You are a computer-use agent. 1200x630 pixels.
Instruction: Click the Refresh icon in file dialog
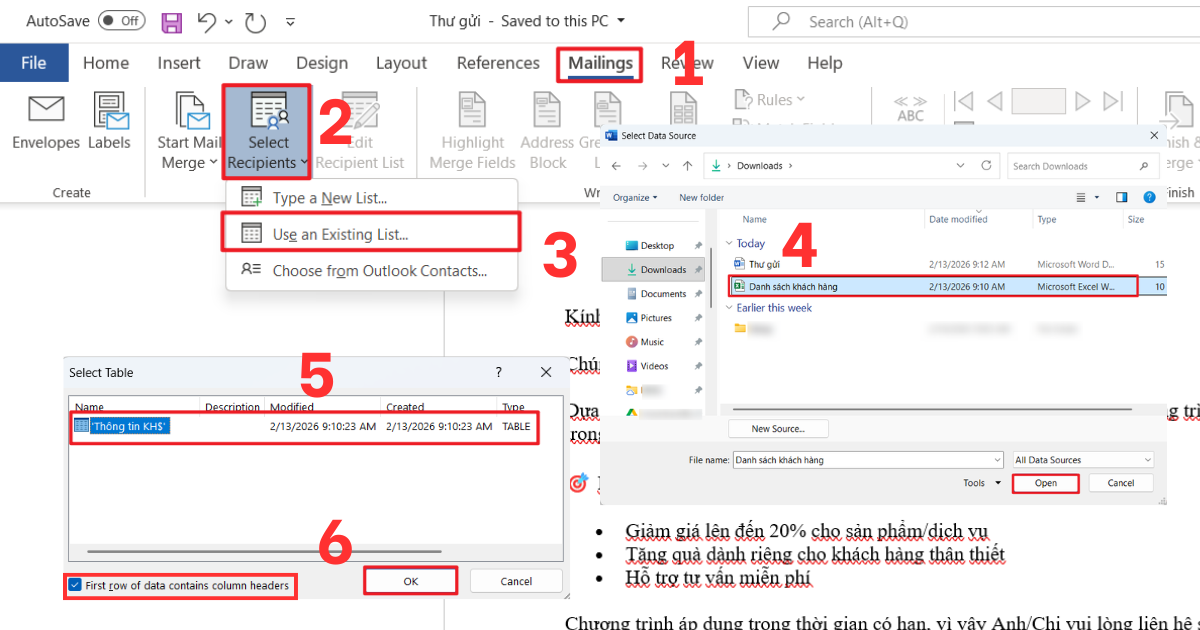click(986, 165)
